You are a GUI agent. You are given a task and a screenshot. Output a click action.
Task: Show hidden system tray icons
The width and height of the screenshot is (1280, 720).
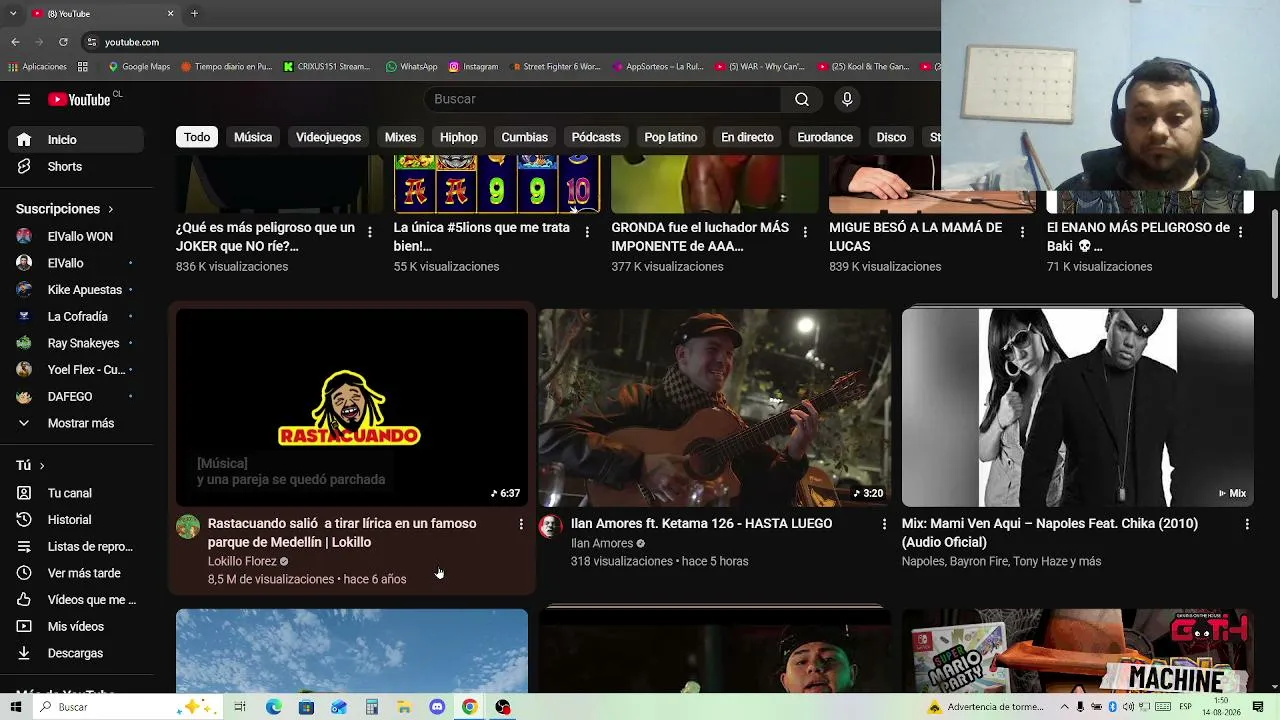tap(1064, 707)
